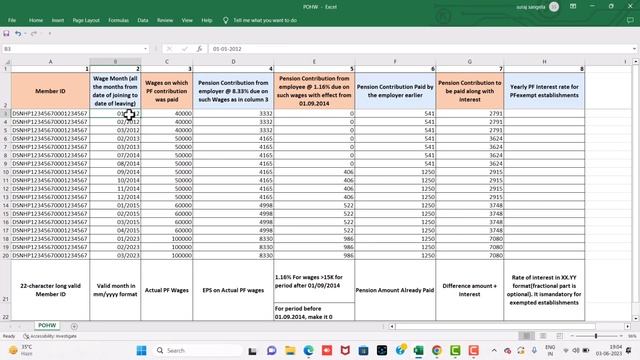Open Google Chrome from the taskbar
Image resolution: width=640 pixels, height=360 pixels.
pyautogui.click(x=437, y=350)
